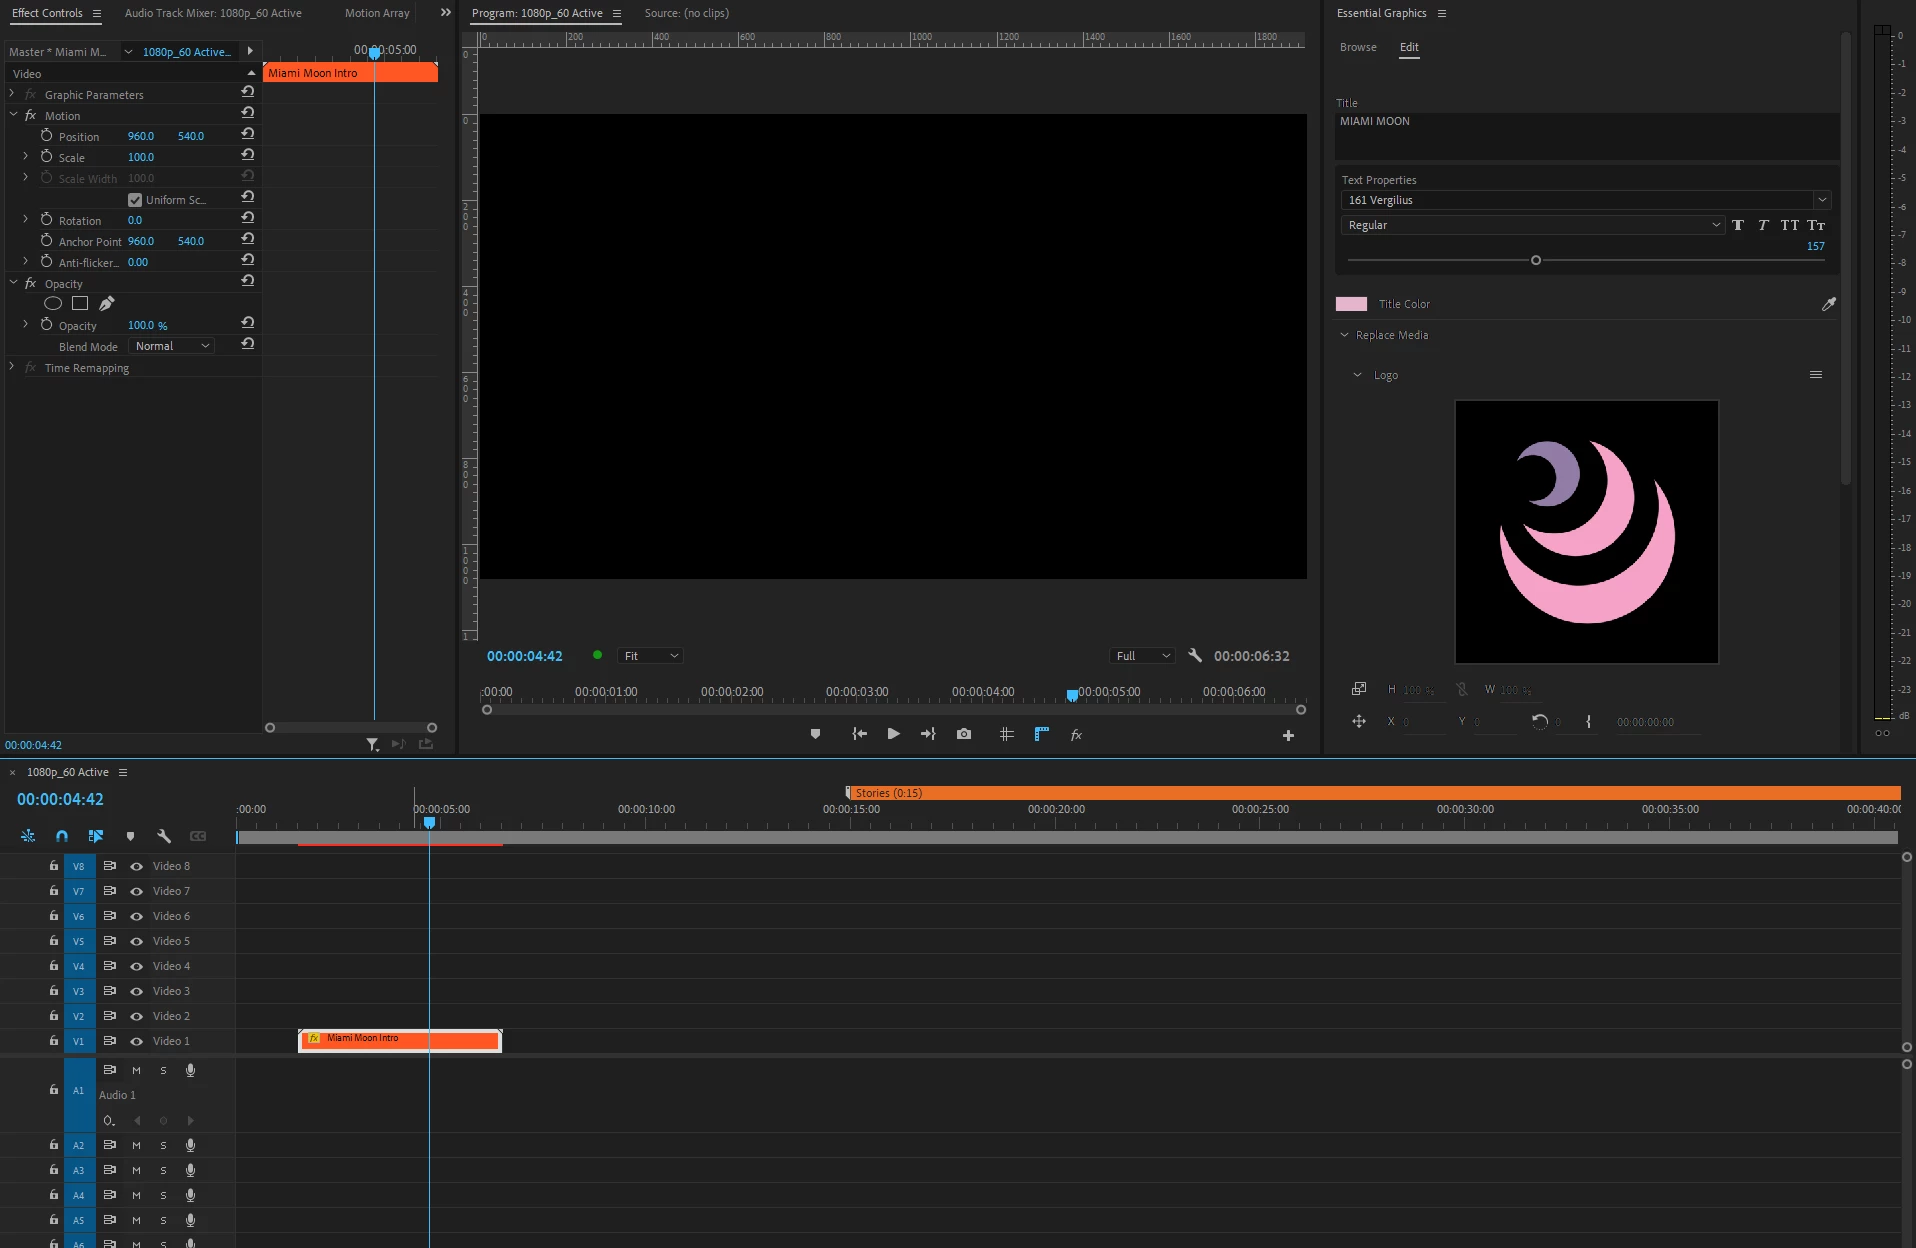Toggle visibility of Video 5 track
The height and width of the screenshot is (1248, 1916).
(x=136, y=941)
